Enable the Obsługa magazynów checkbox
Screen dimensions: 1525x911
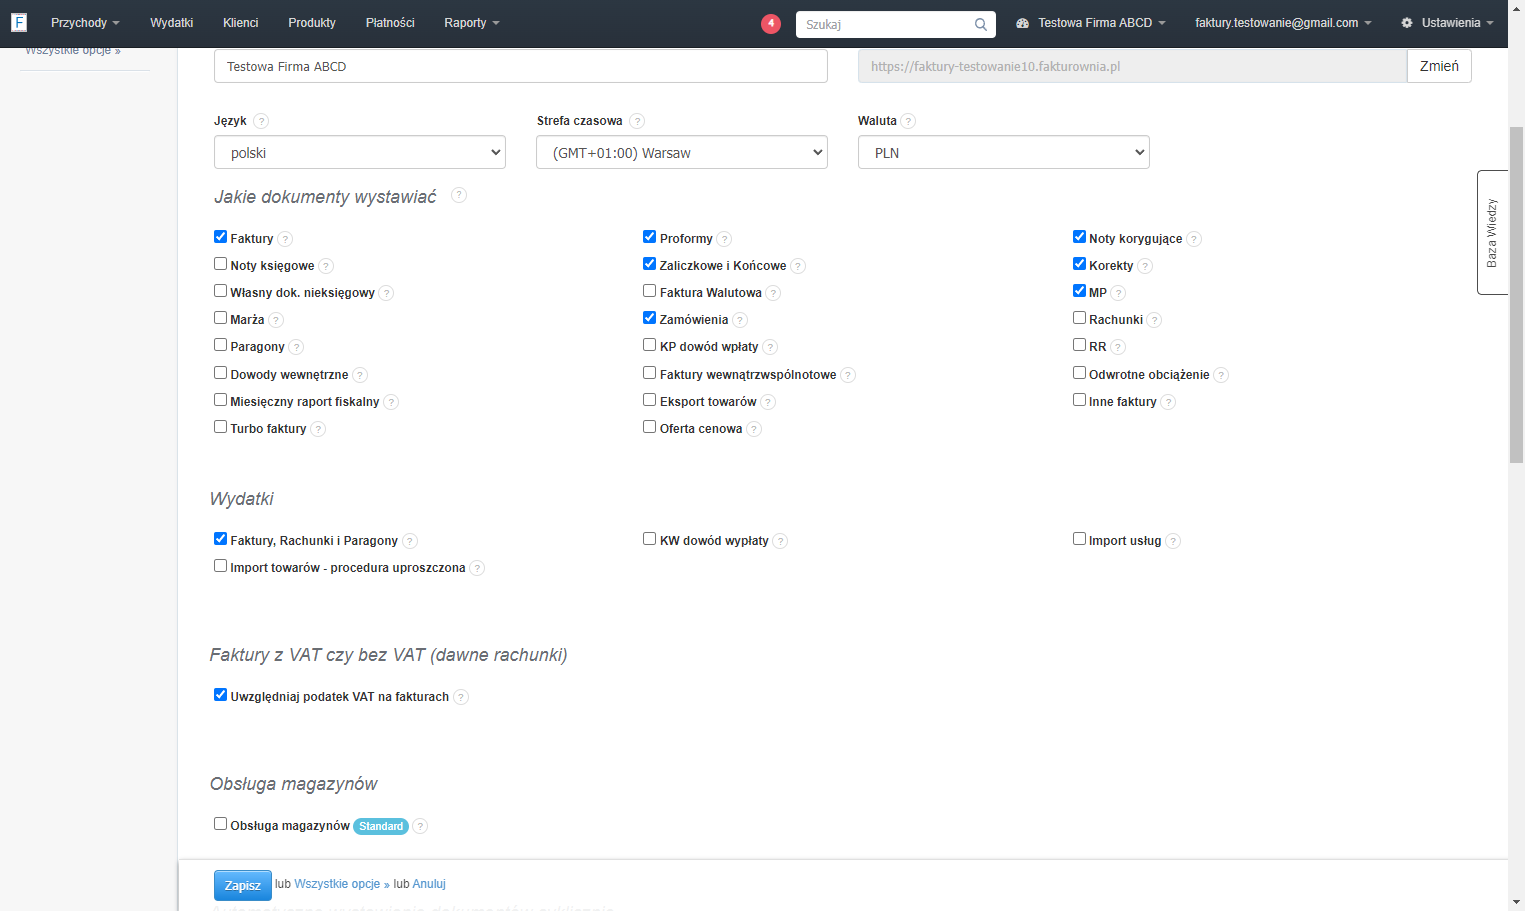[220, 824]
